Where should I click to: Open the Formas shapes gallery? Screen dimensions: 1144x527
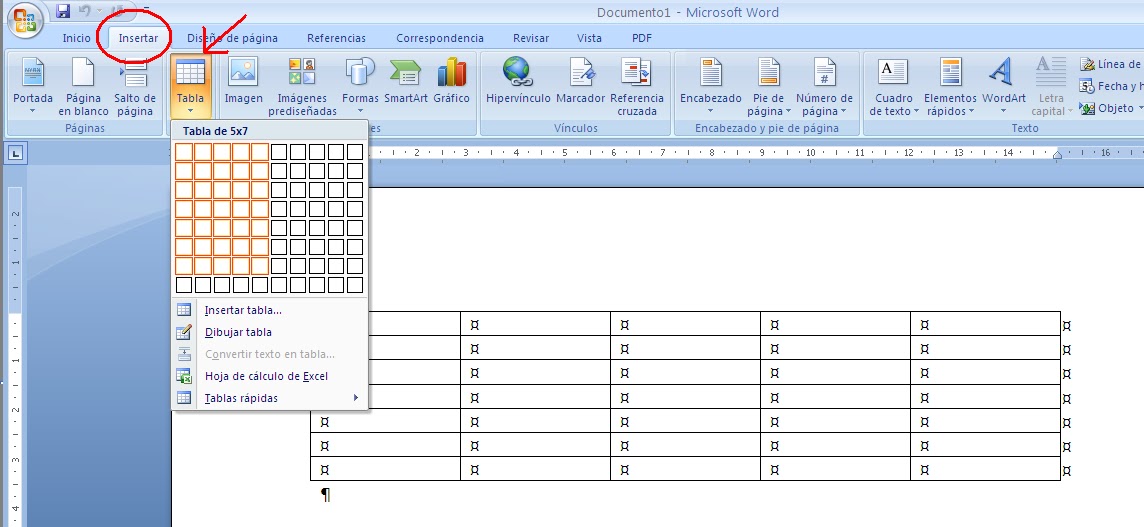coord(360,86)
